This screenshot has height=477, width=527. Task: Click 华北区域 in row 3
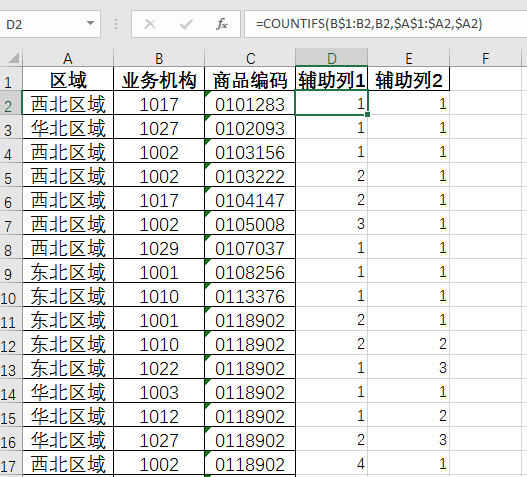(x=68, y=127)
